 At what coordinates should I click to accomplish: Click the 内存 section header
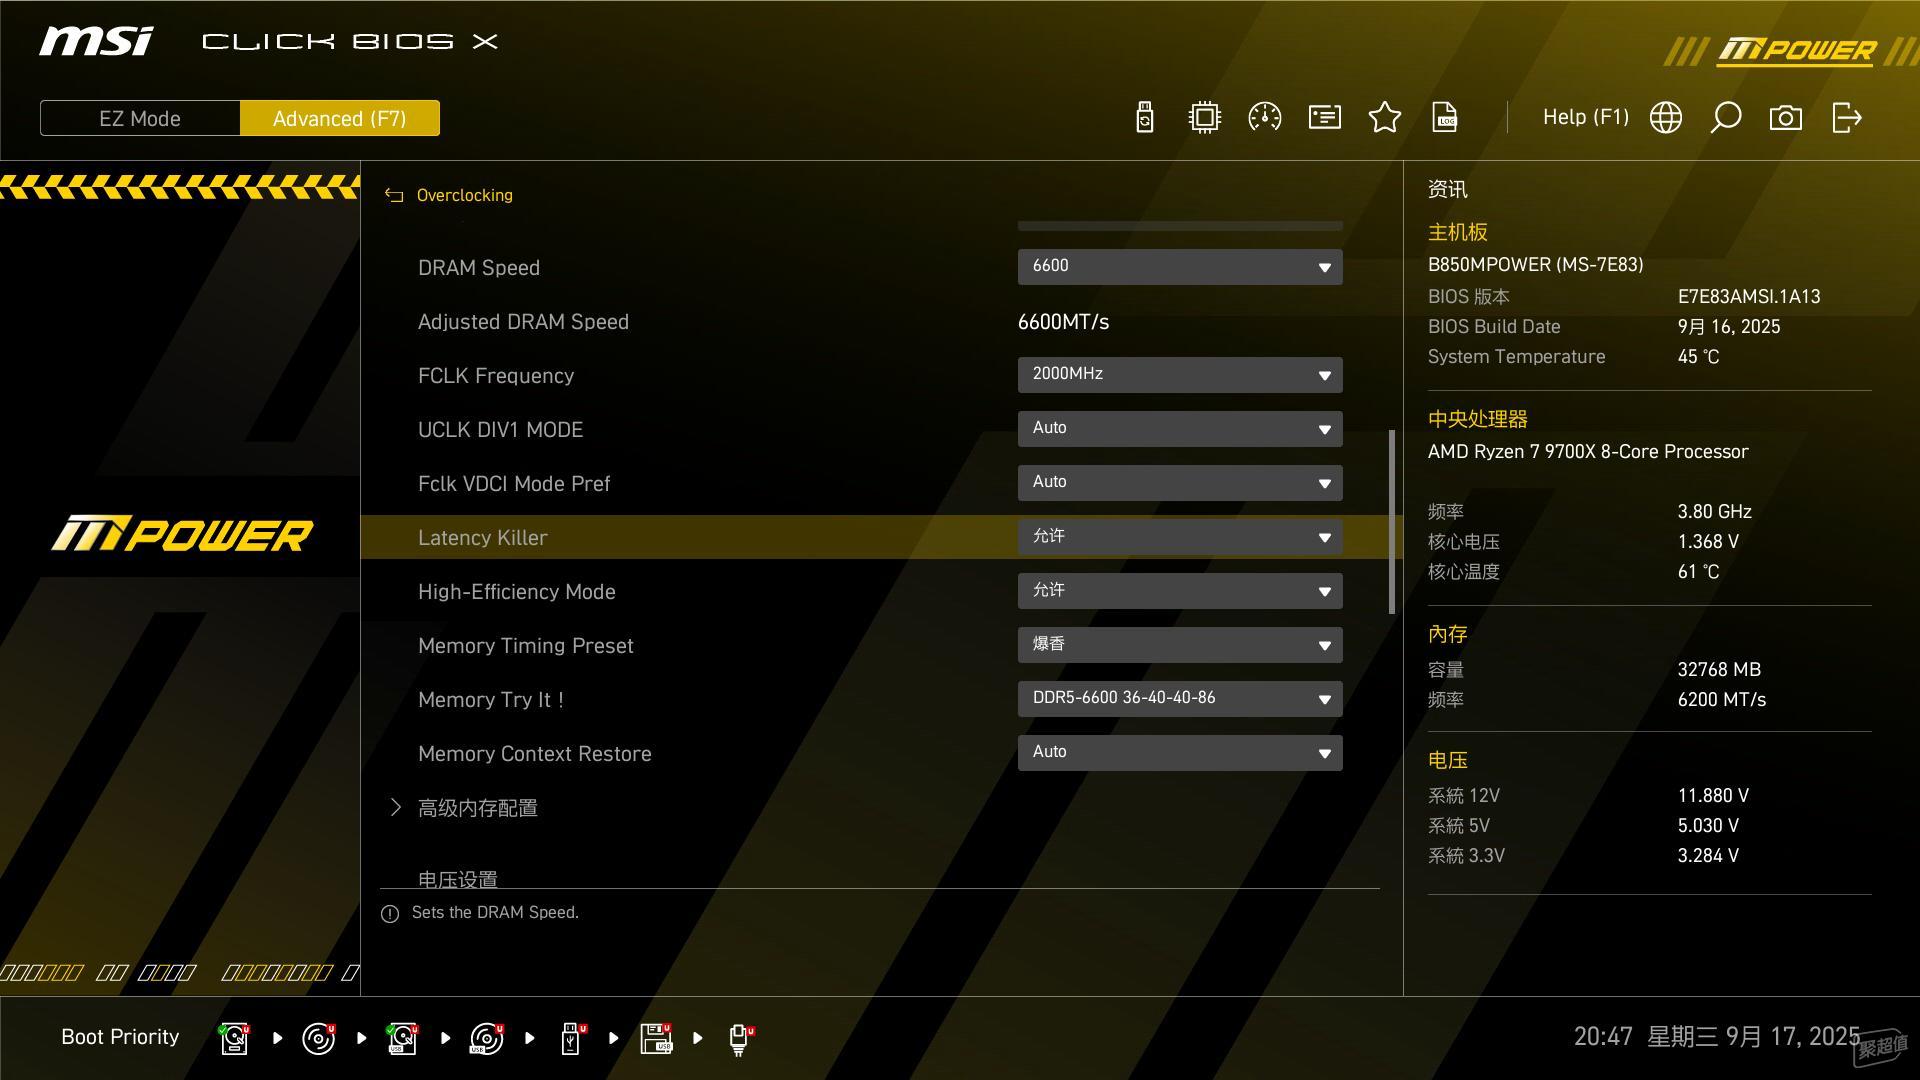[1448, 634]
